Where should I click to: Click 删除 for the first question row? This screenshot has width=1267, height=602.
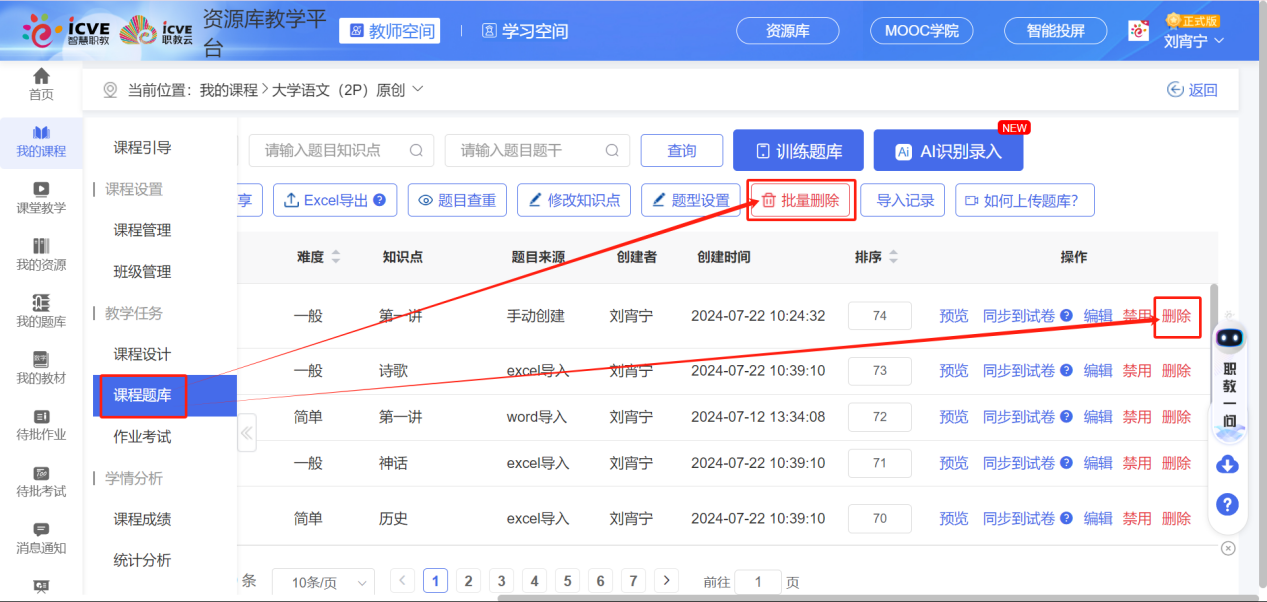pyautogui.click(x=1176, y=316)
